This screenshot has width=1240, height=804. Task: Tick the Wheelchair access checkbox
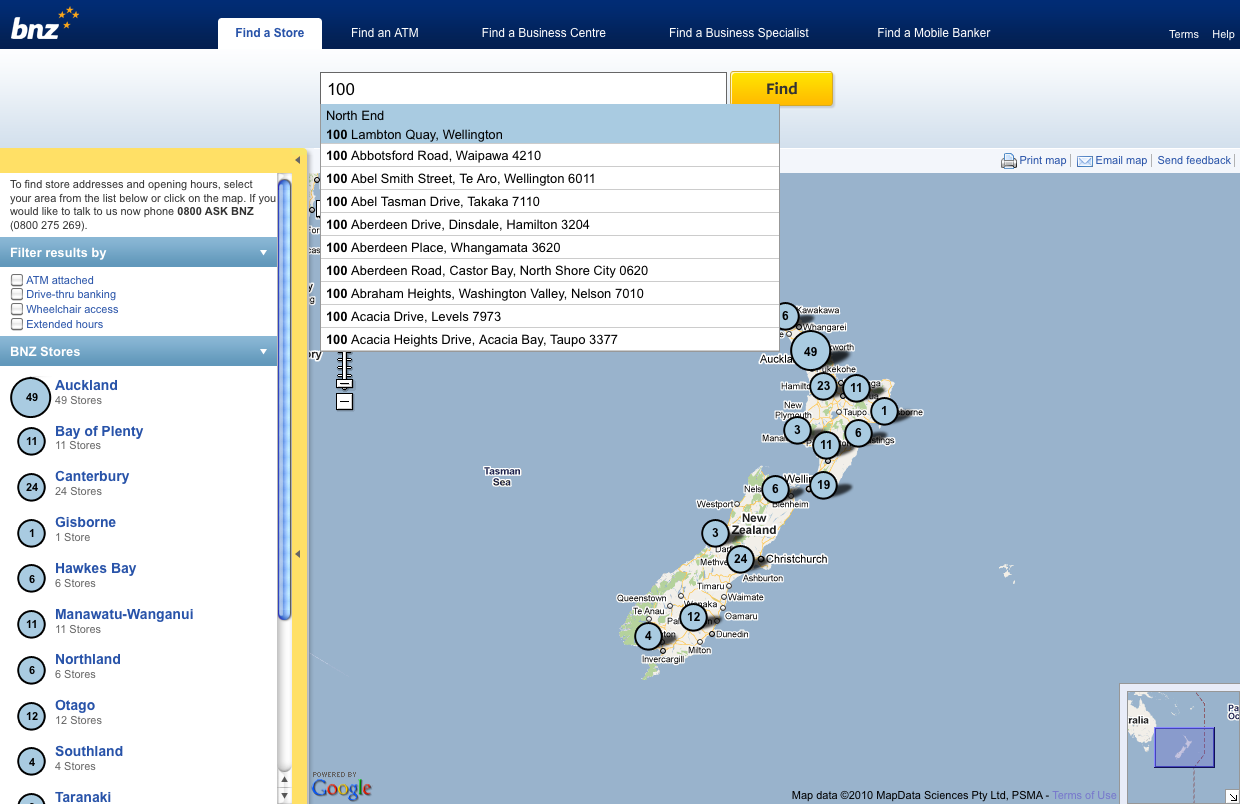17,309
